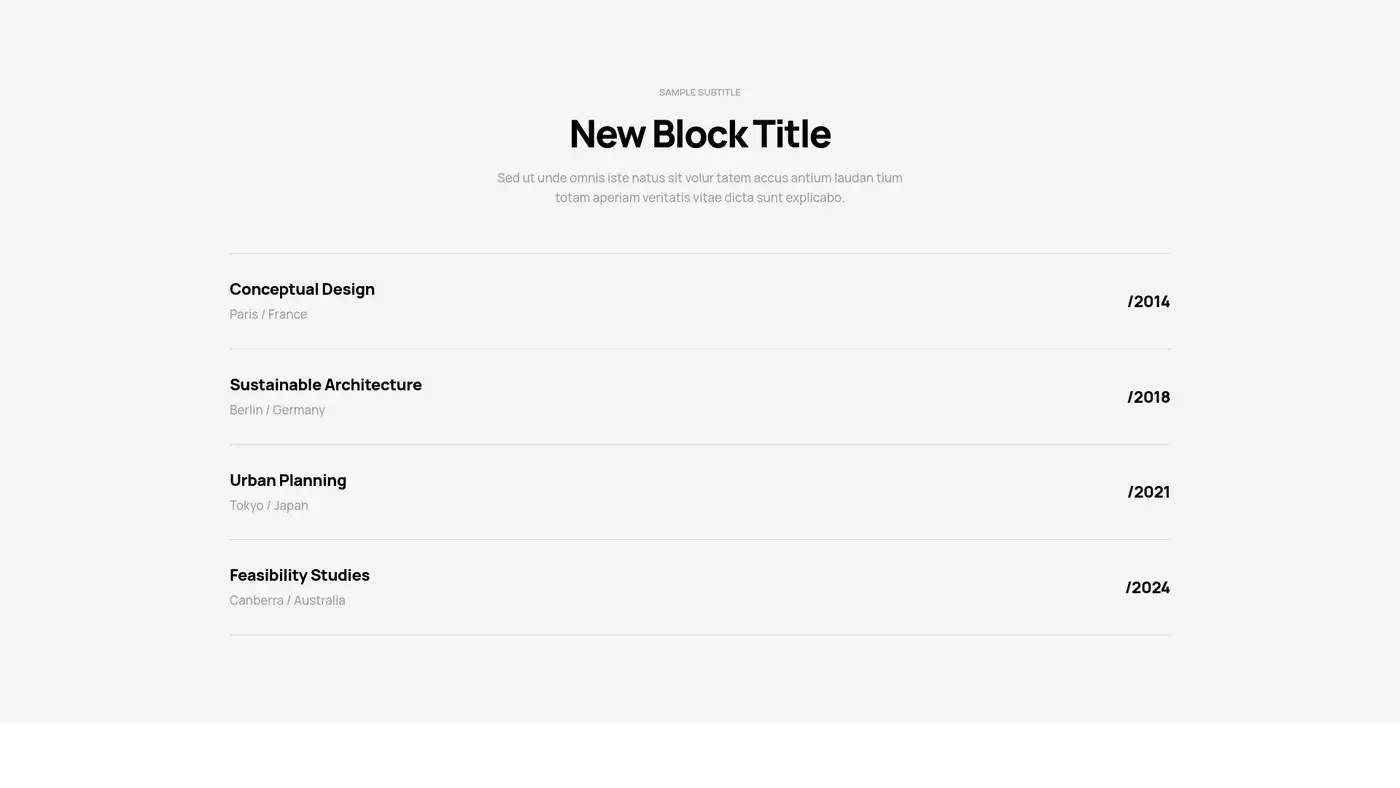
Task: Select the /2024 year label
Action: 1147,587
